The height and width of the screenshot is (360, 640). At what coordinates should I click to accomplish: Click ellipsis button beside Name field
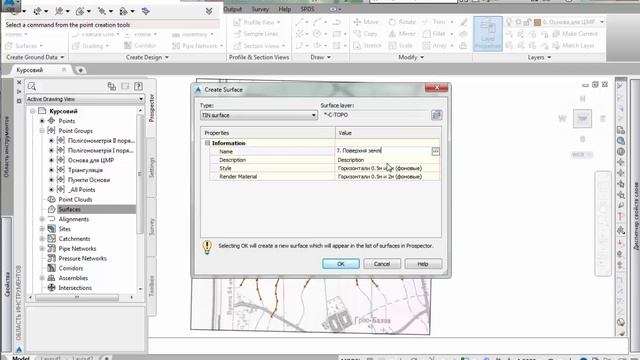(436, 151)
